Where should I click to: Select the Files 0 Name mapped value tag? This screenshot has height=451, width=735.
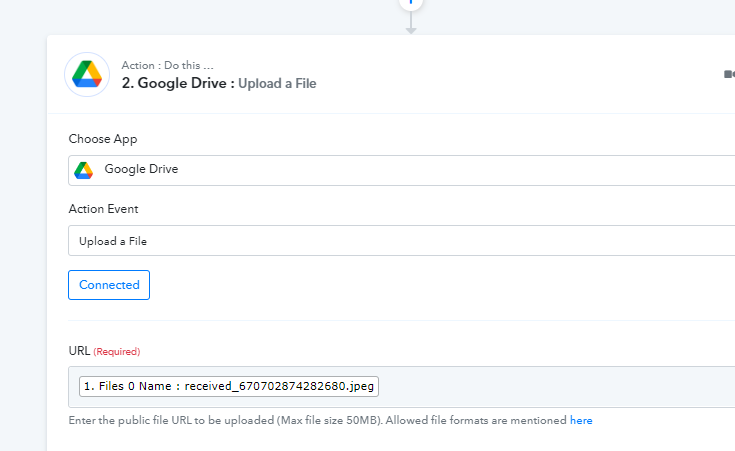tap(229, 386)
